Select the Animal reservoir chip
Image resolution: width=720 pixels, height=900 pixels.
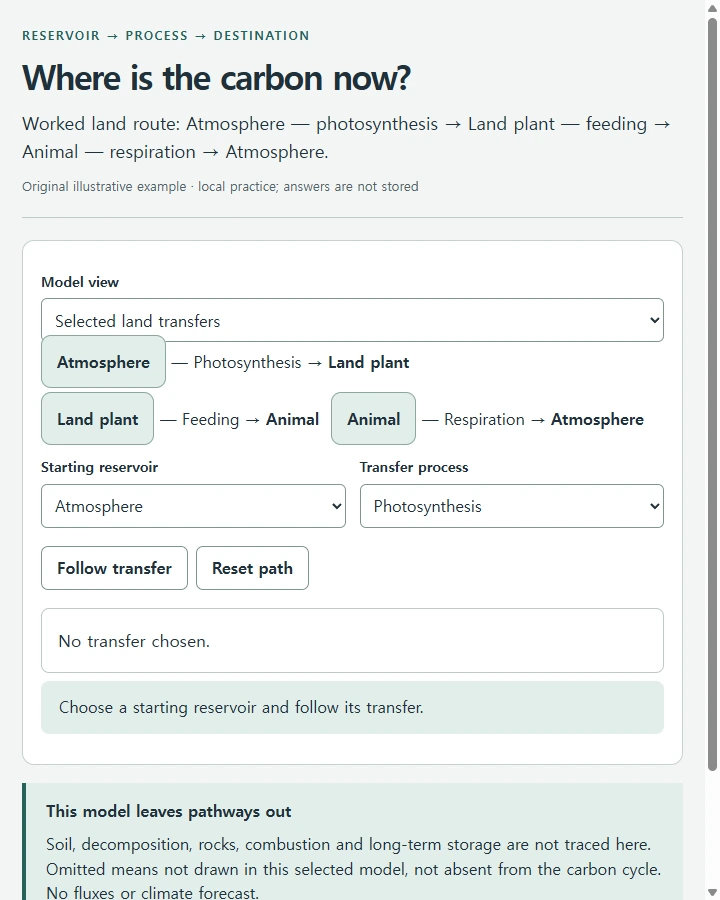(x=373, y=419)
